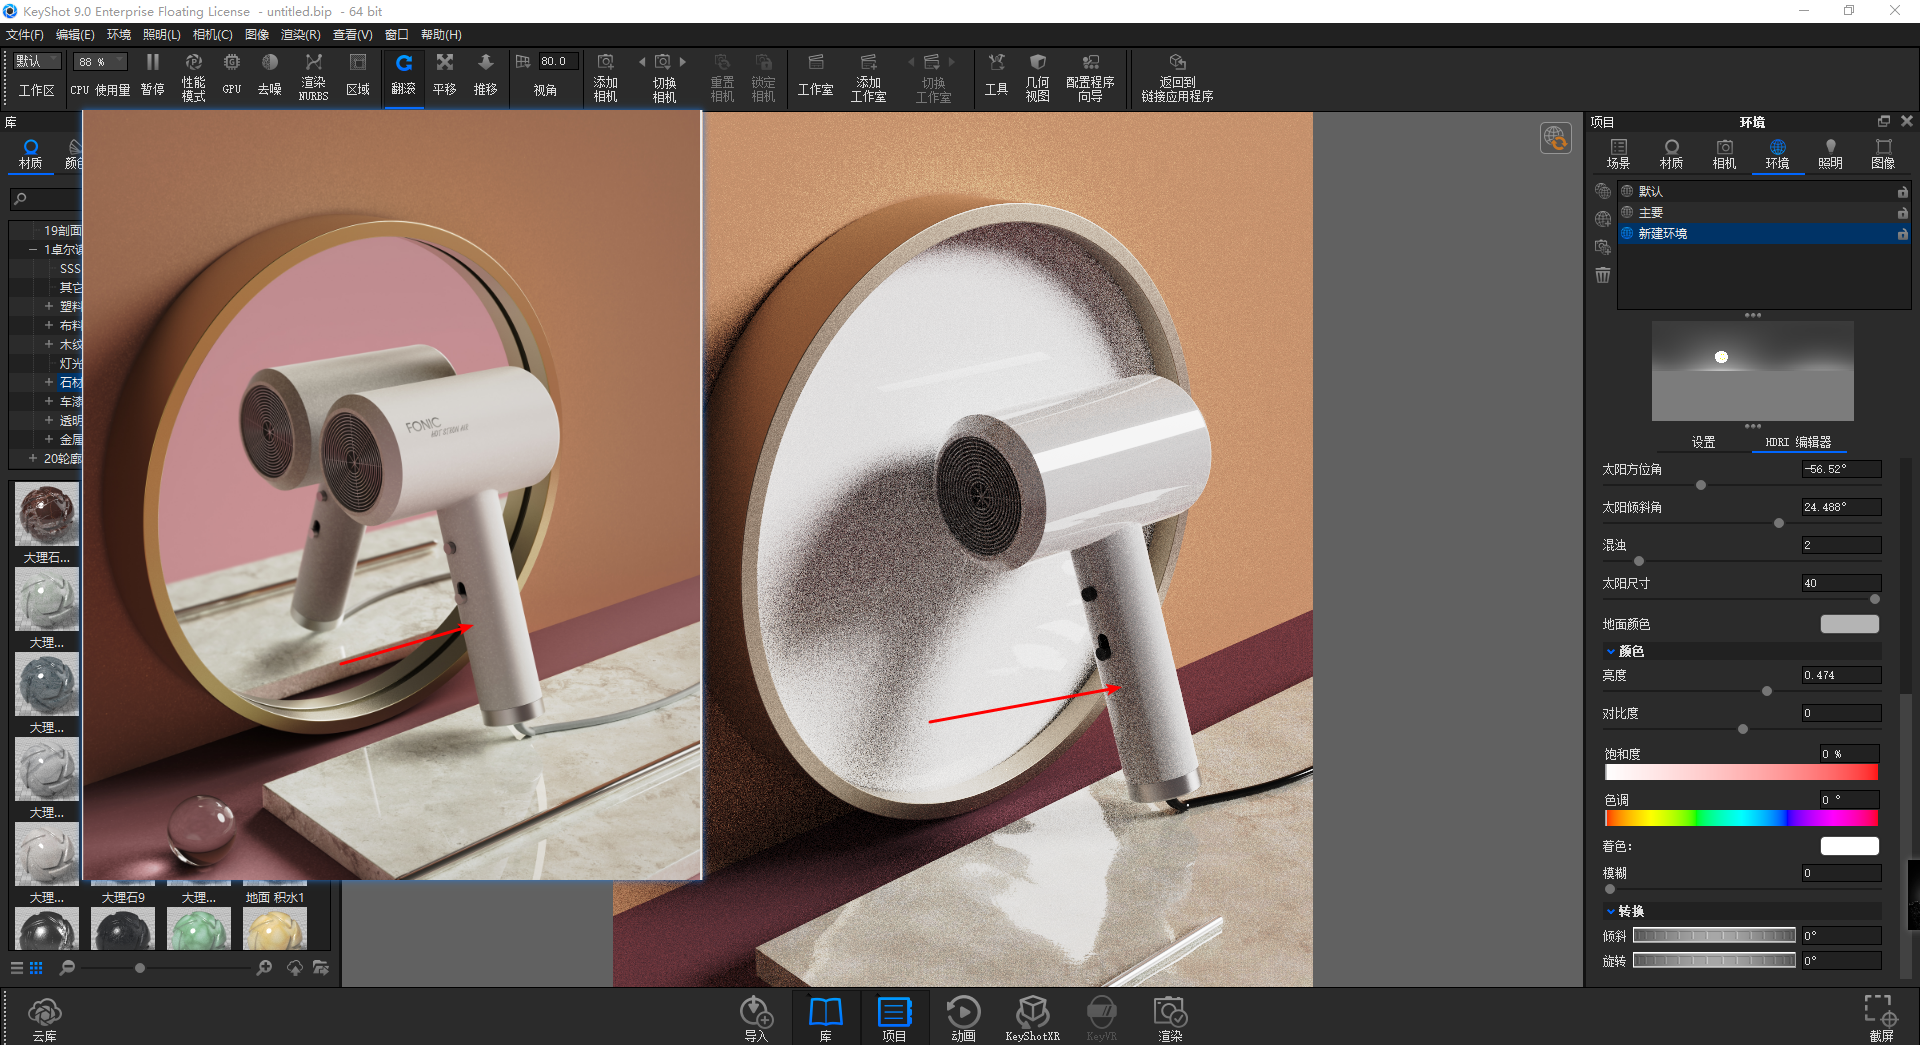
Task: Open the 照明(L) menu
Action: (x=162, y=35)
